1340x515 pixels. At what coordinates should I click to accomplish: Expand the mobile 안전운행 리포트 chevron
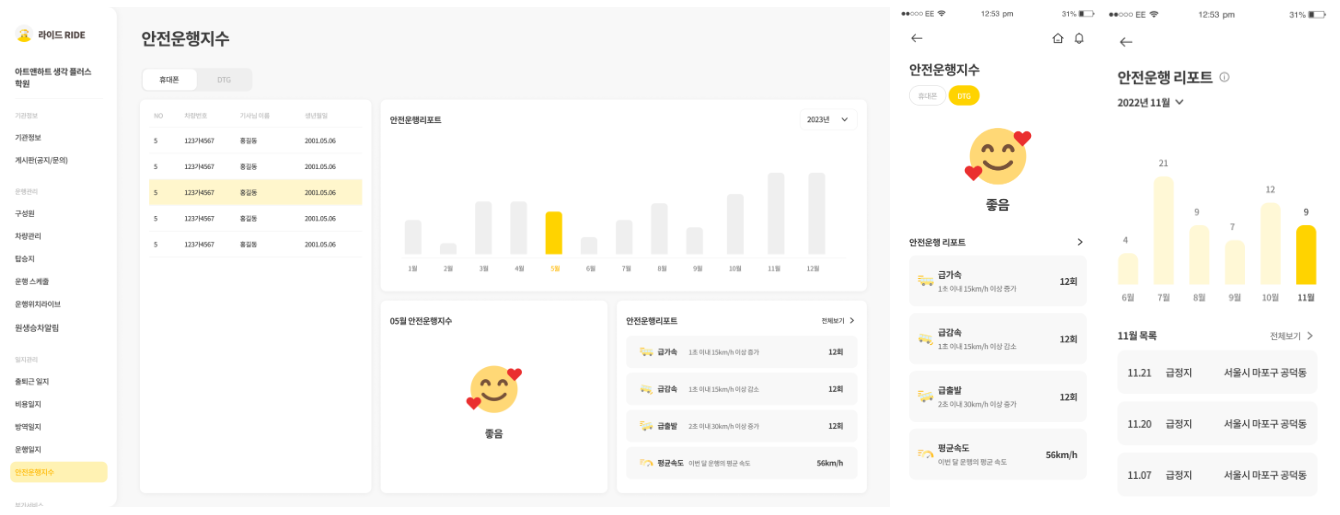coord(1079,242)
